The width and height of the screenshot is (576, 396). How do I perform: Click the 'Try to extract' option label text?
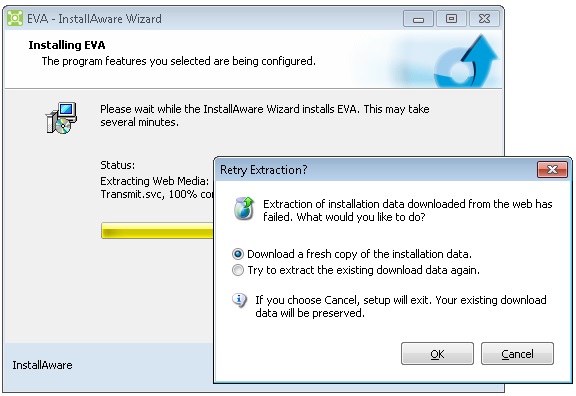click(364, 270)
